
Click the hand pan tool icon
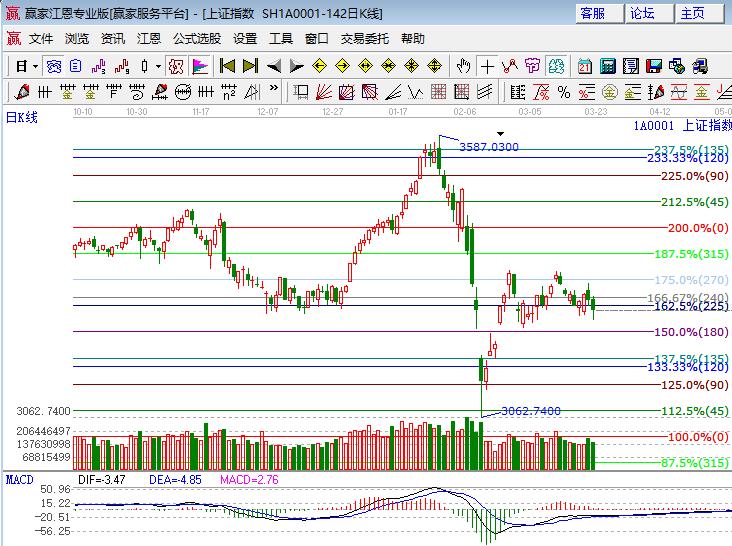[463, 66]
